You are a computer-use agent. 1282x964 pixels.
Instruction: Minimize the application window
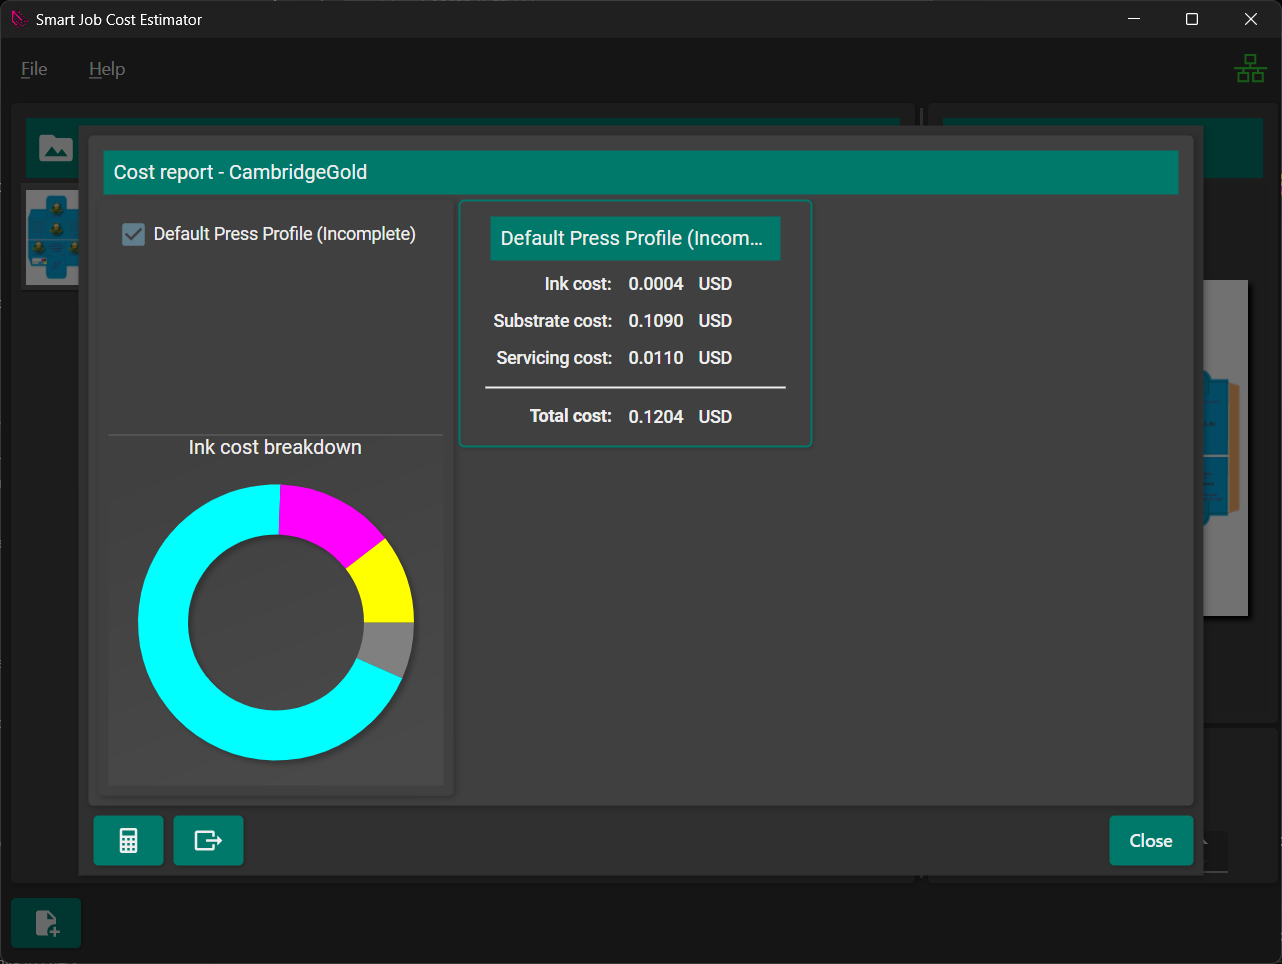1134,19
